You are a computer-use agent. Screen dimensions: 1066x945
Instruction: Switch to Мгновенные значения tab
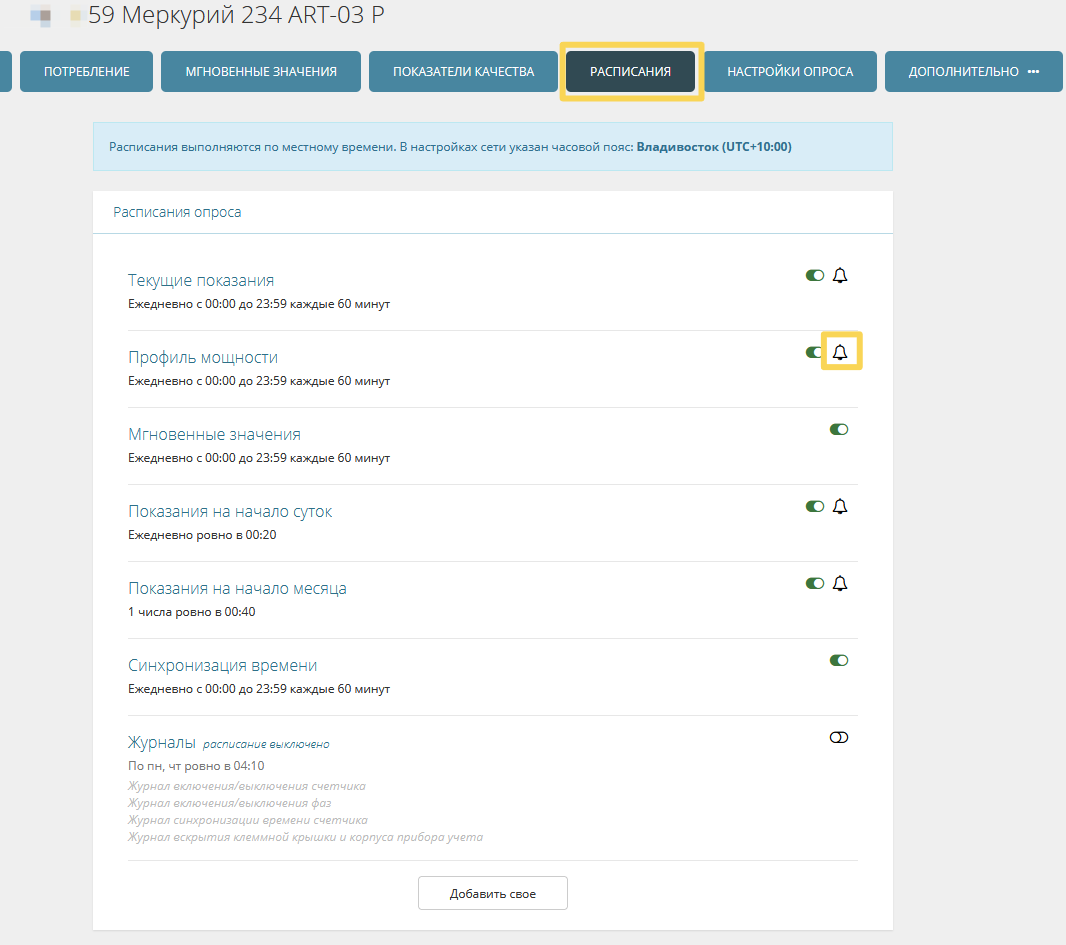click(x=261, y=71)
